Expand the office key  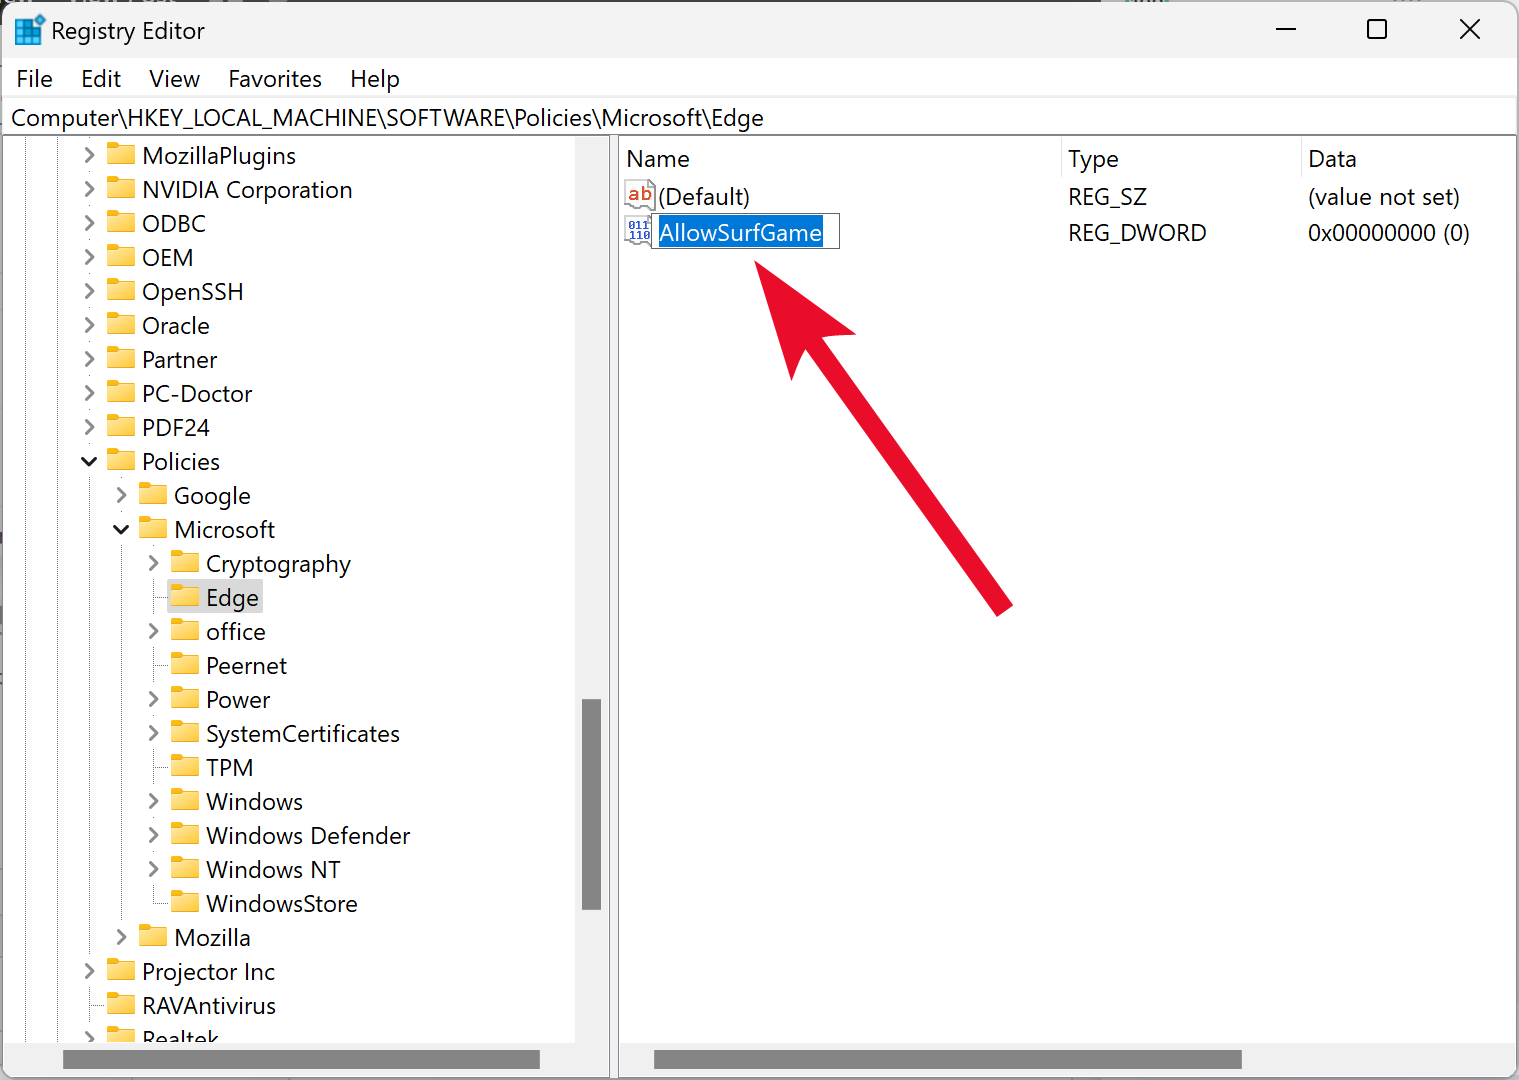tap(153, 631)
